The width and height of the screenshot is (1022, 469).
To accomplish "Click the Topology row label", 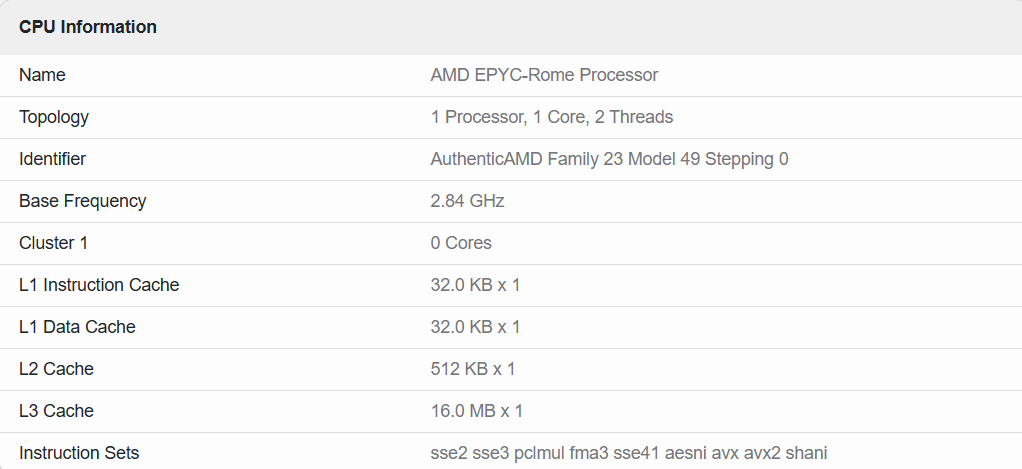I will coord(54,117).
